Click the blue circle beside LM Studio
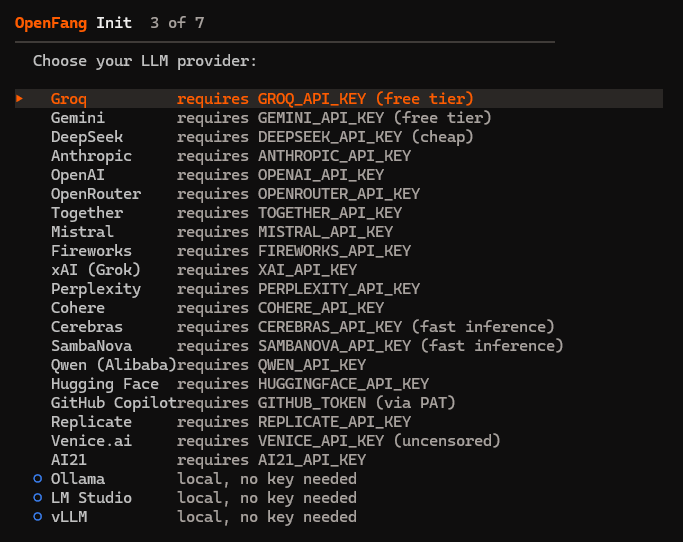 point(38,498)
